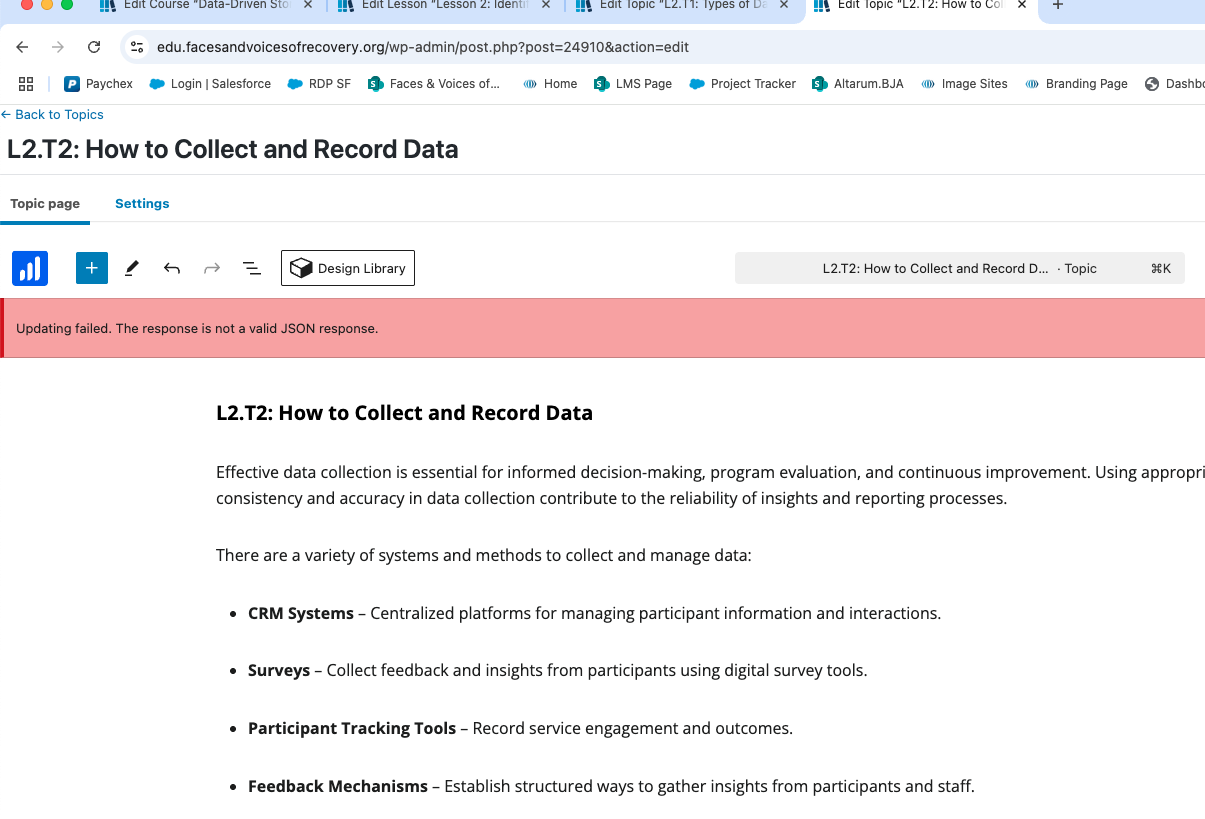Open the Design Library

point(348,268)
